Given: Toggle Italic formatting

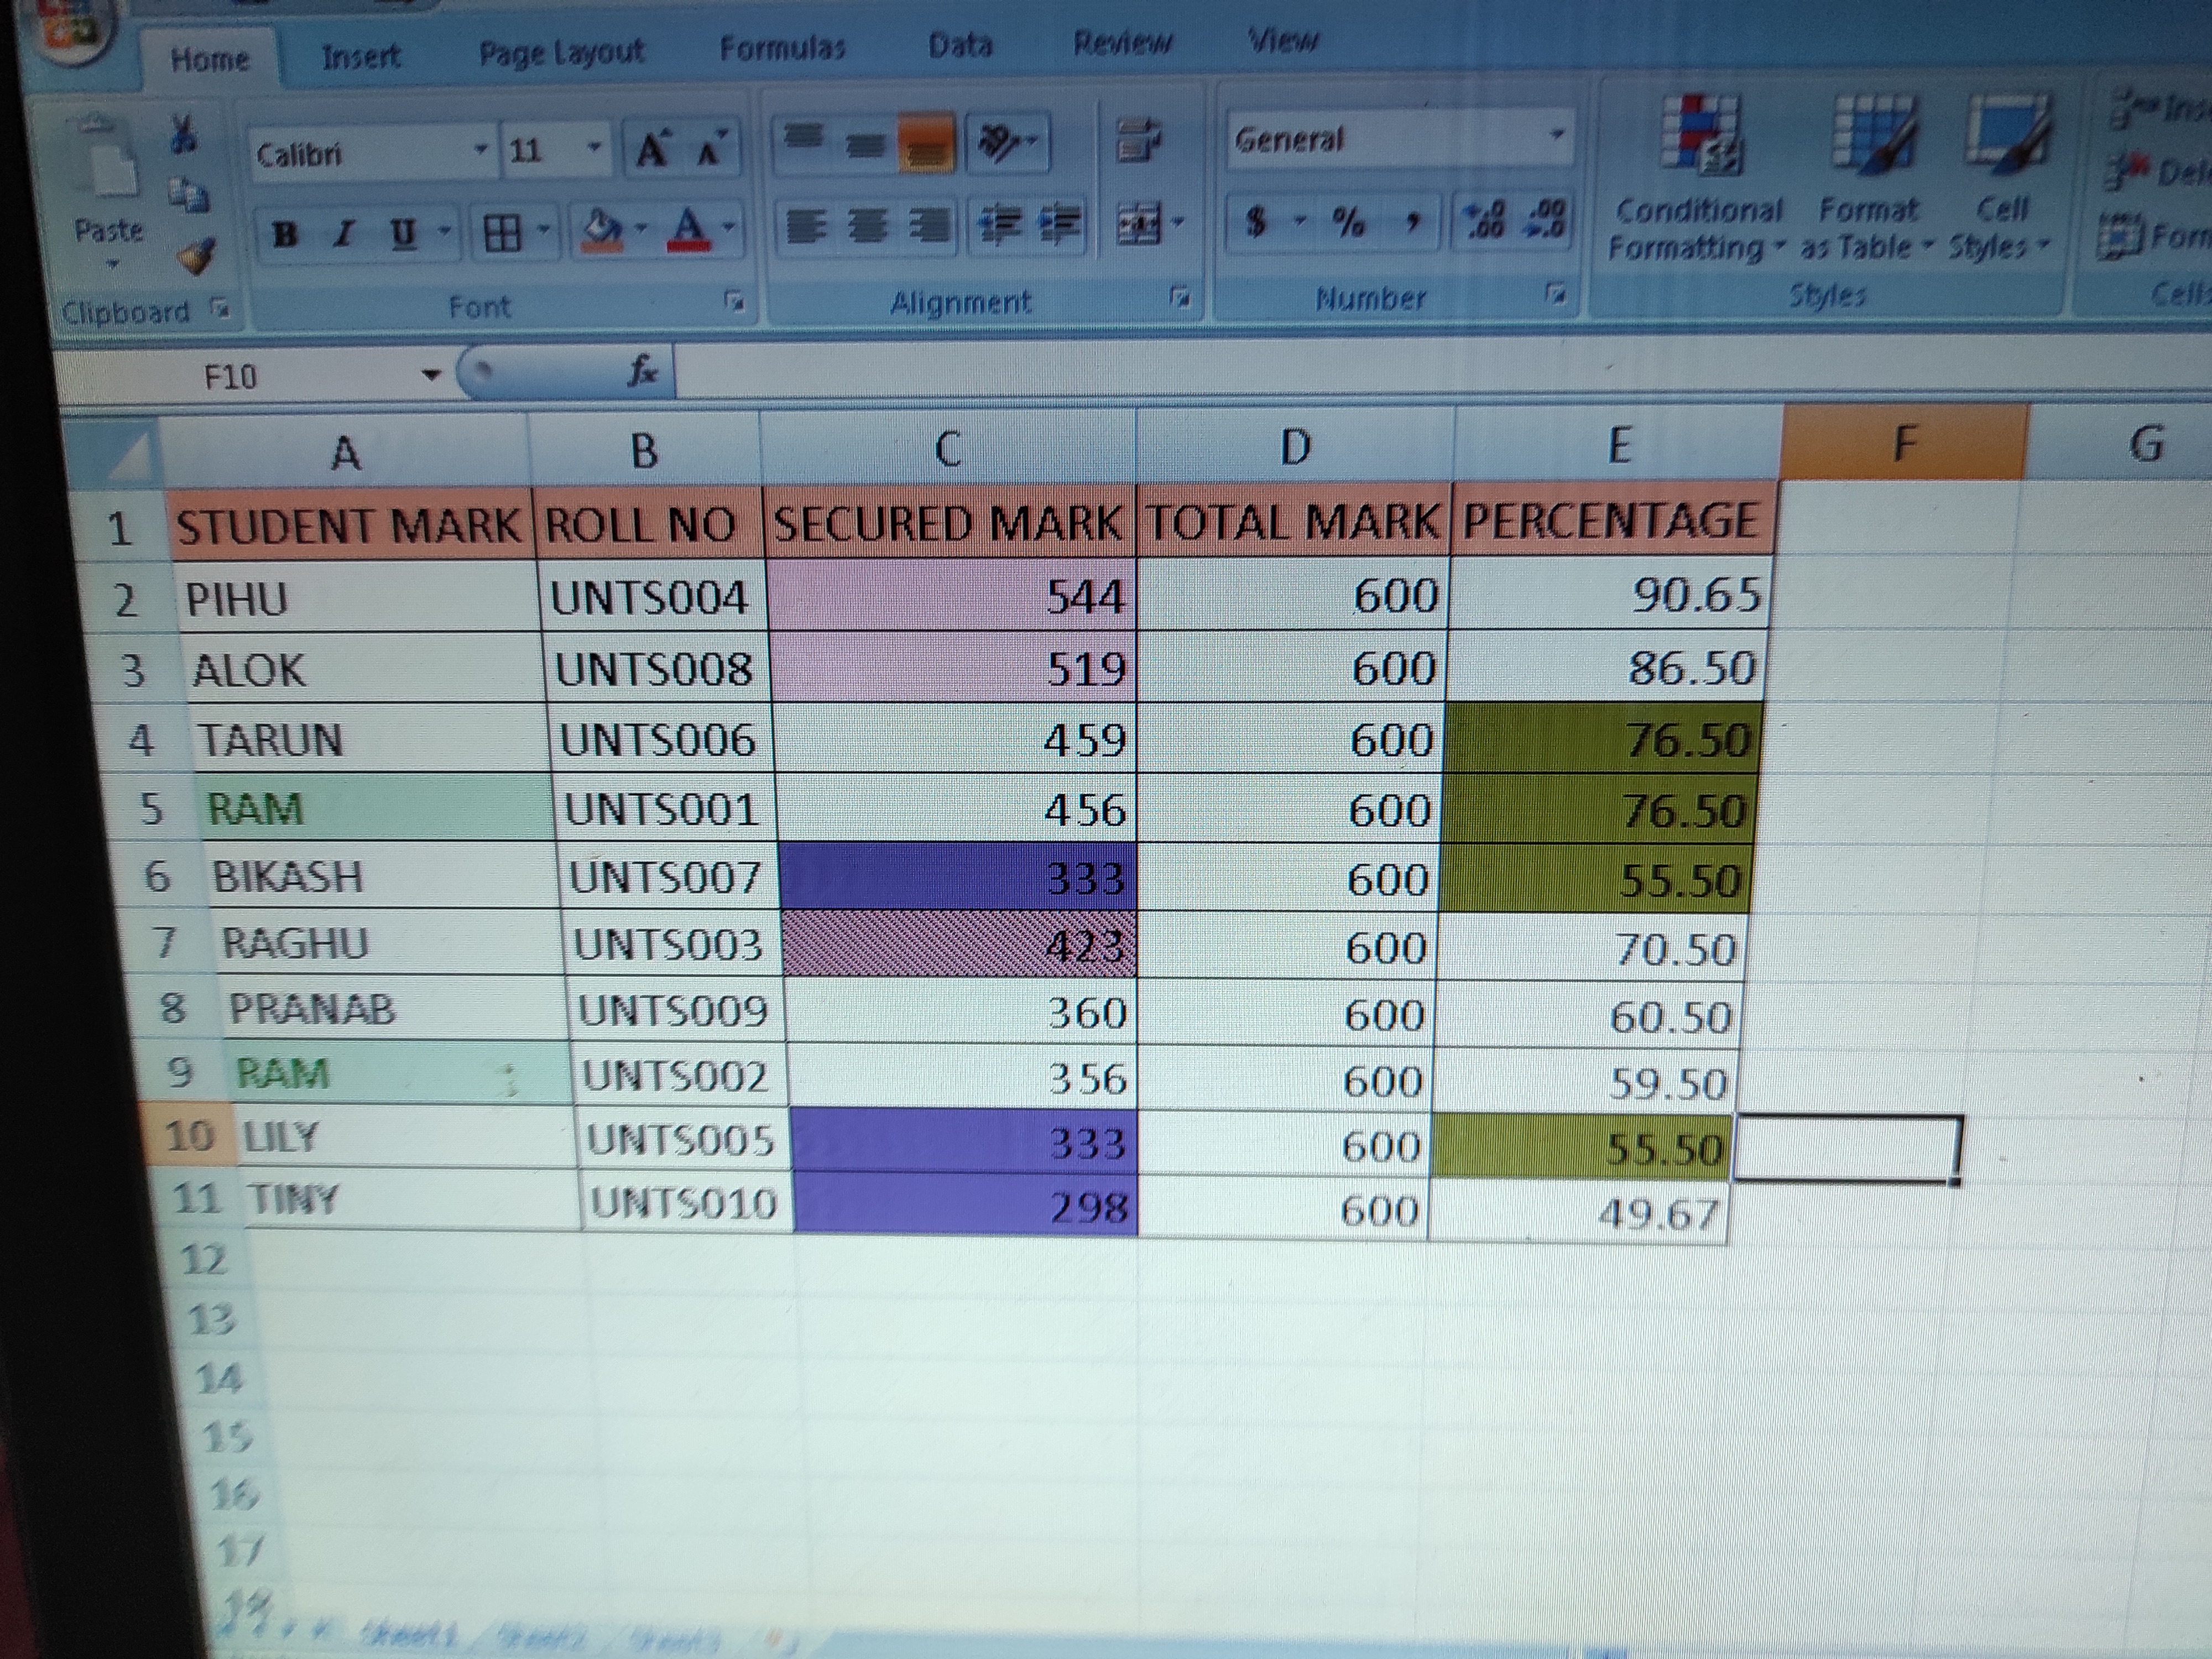Looking at the screenshot, I should pos(345,234).
